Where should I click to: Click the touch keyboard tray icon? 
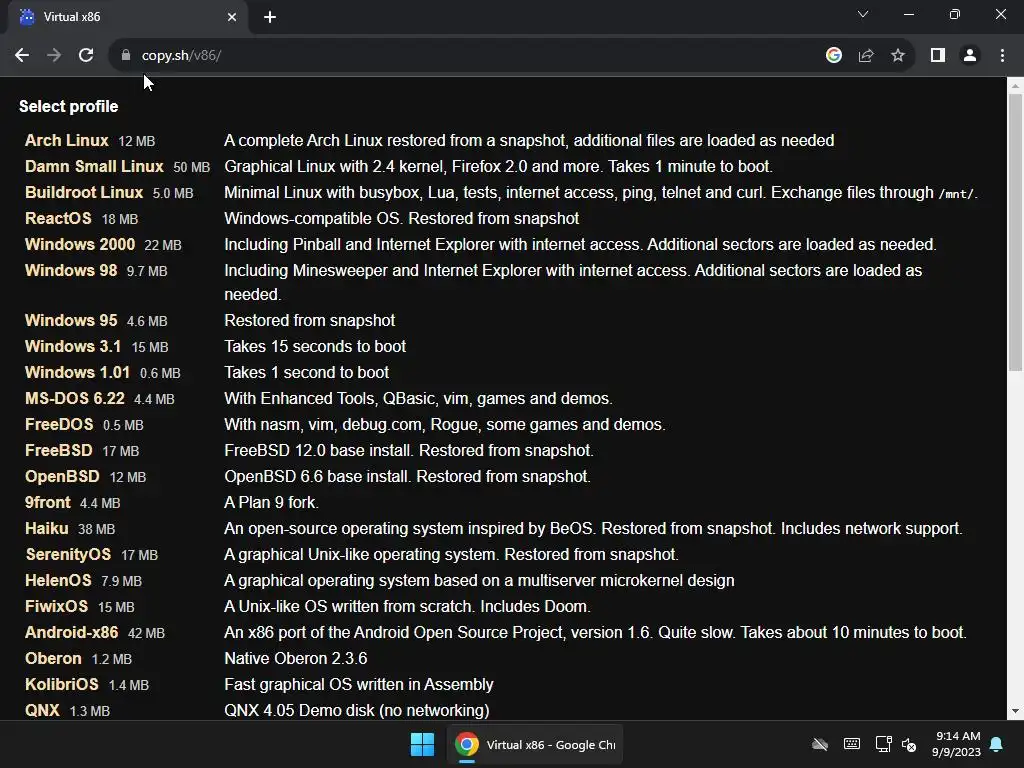click(852, 744)
